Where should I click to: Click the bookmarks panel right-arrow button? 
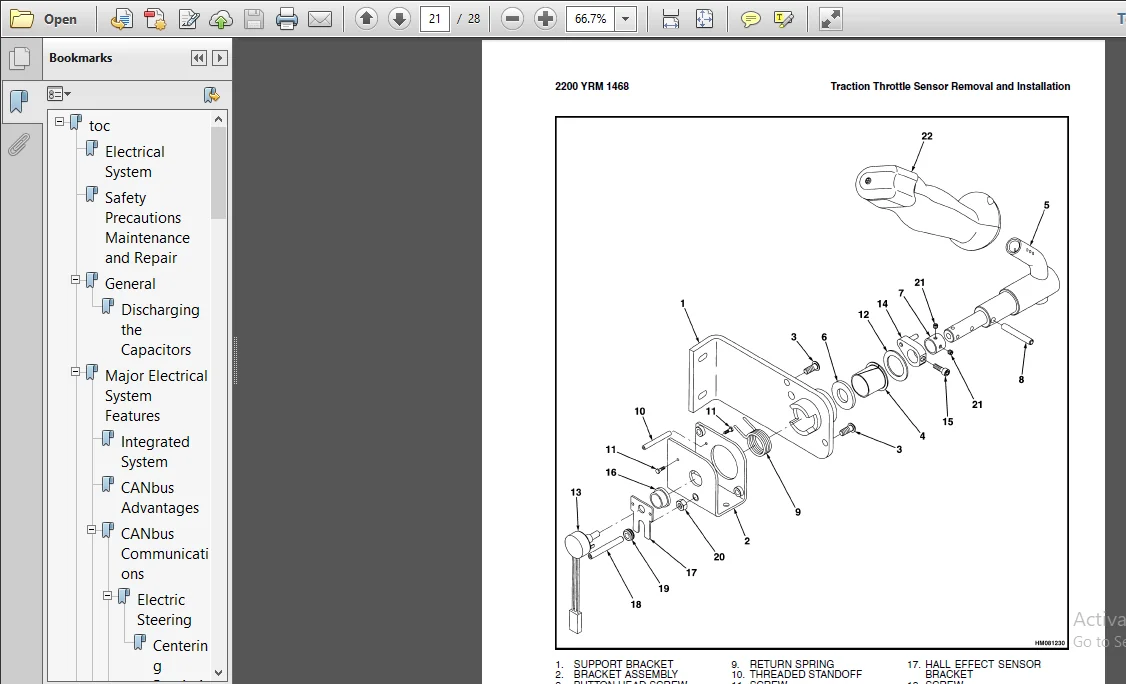[220, 58]
